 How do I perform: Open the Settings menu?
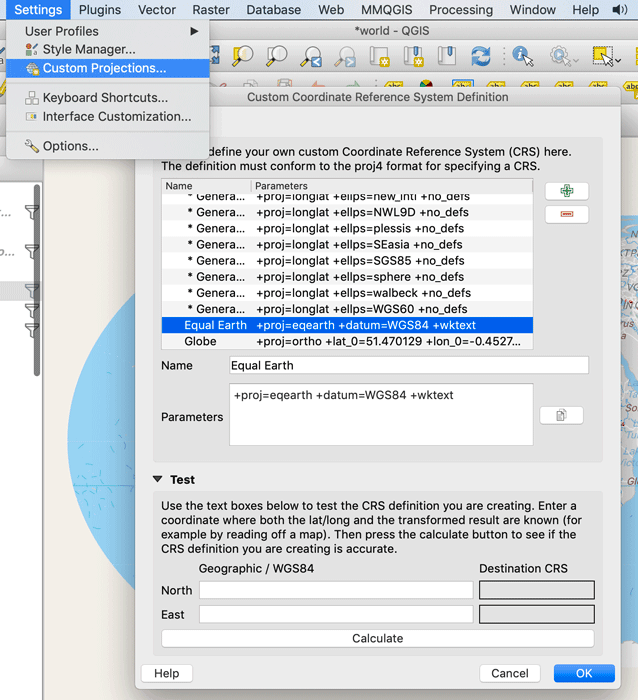tap(38, 9)
